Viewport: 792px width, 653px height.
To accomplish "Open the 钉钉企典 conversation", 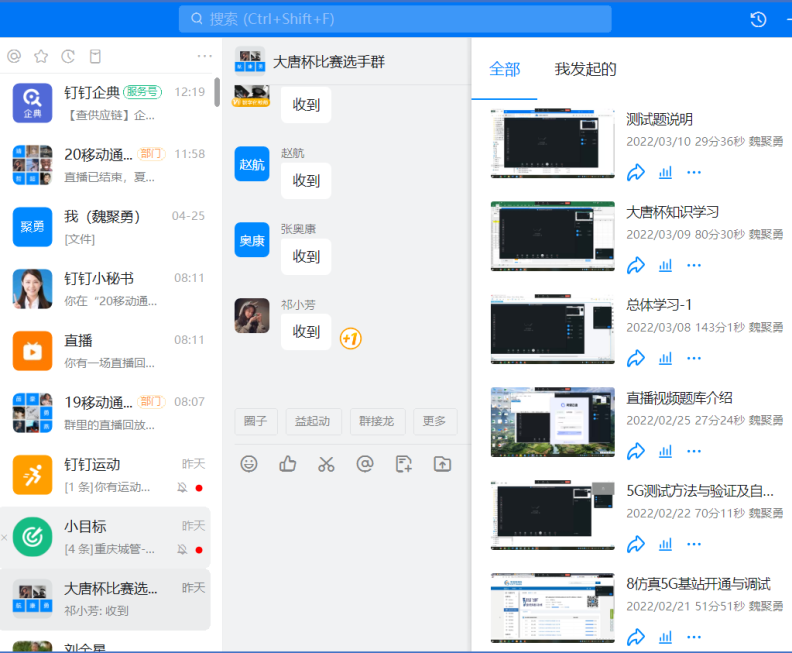I will coord(106,104).
